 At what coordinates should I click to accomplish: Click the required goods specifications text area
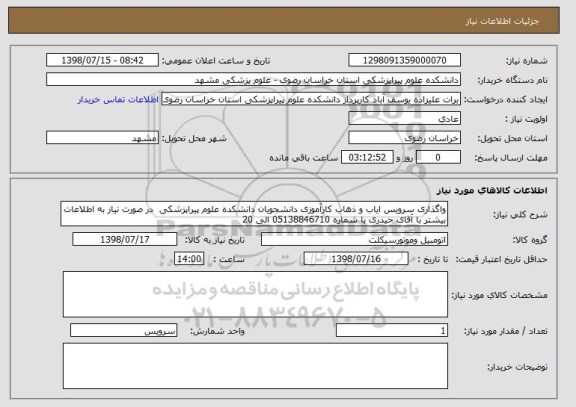pos(255,295)
